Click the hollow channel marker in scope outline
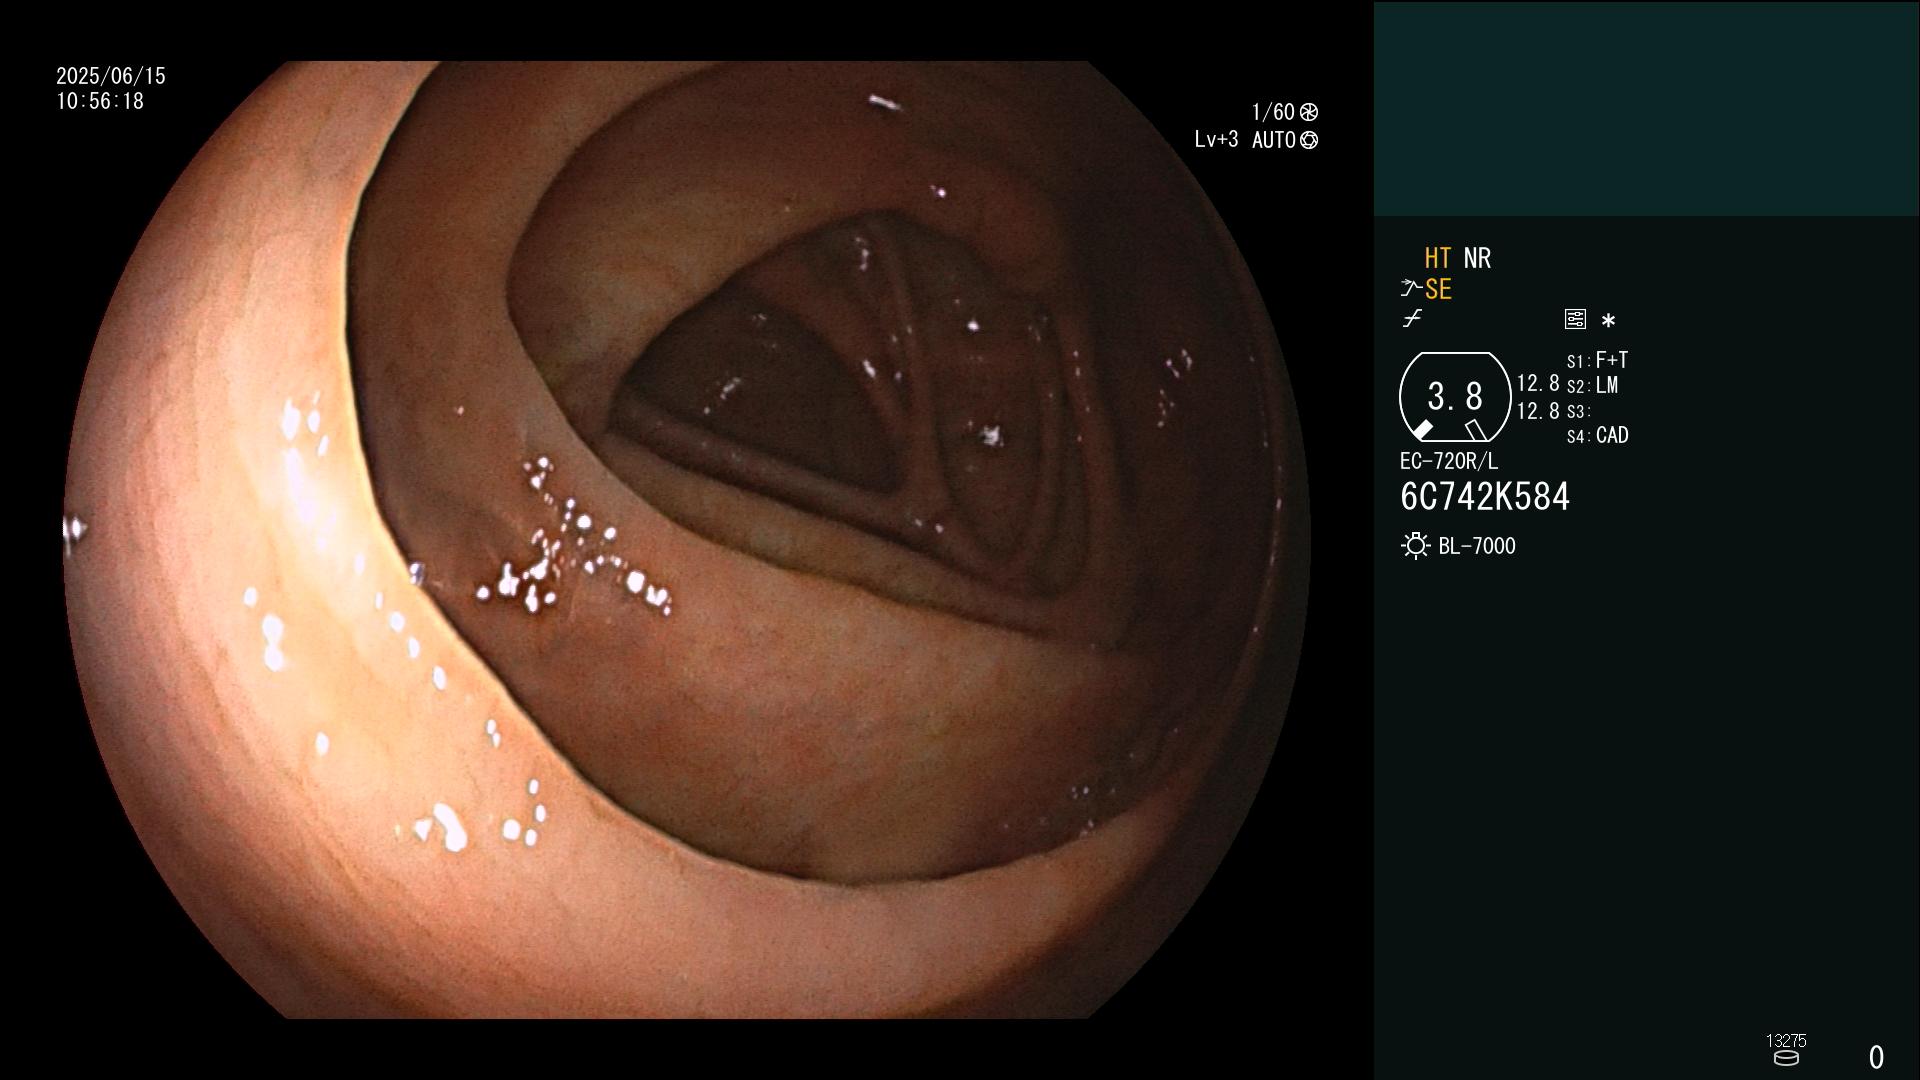The height and width of the screenshot is (1080, 1920). [1475, 430]
